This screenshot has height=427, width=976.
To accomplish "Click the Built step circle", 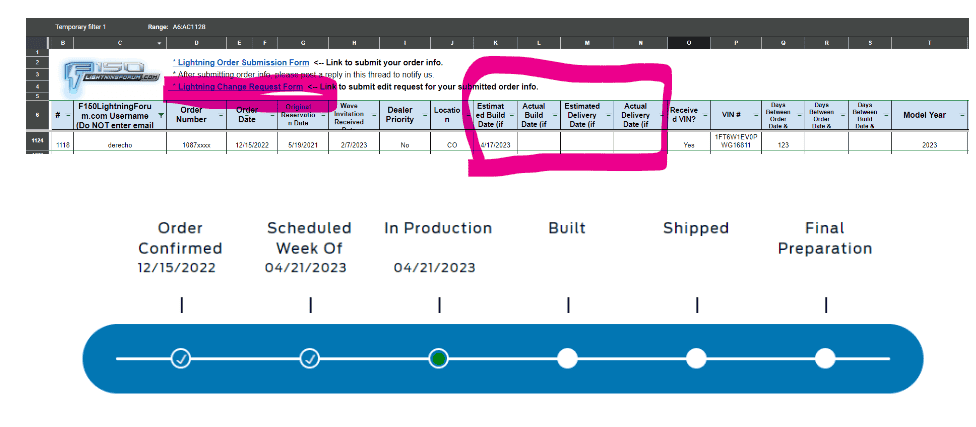I will pyautogui.click(x=567, y=358).
